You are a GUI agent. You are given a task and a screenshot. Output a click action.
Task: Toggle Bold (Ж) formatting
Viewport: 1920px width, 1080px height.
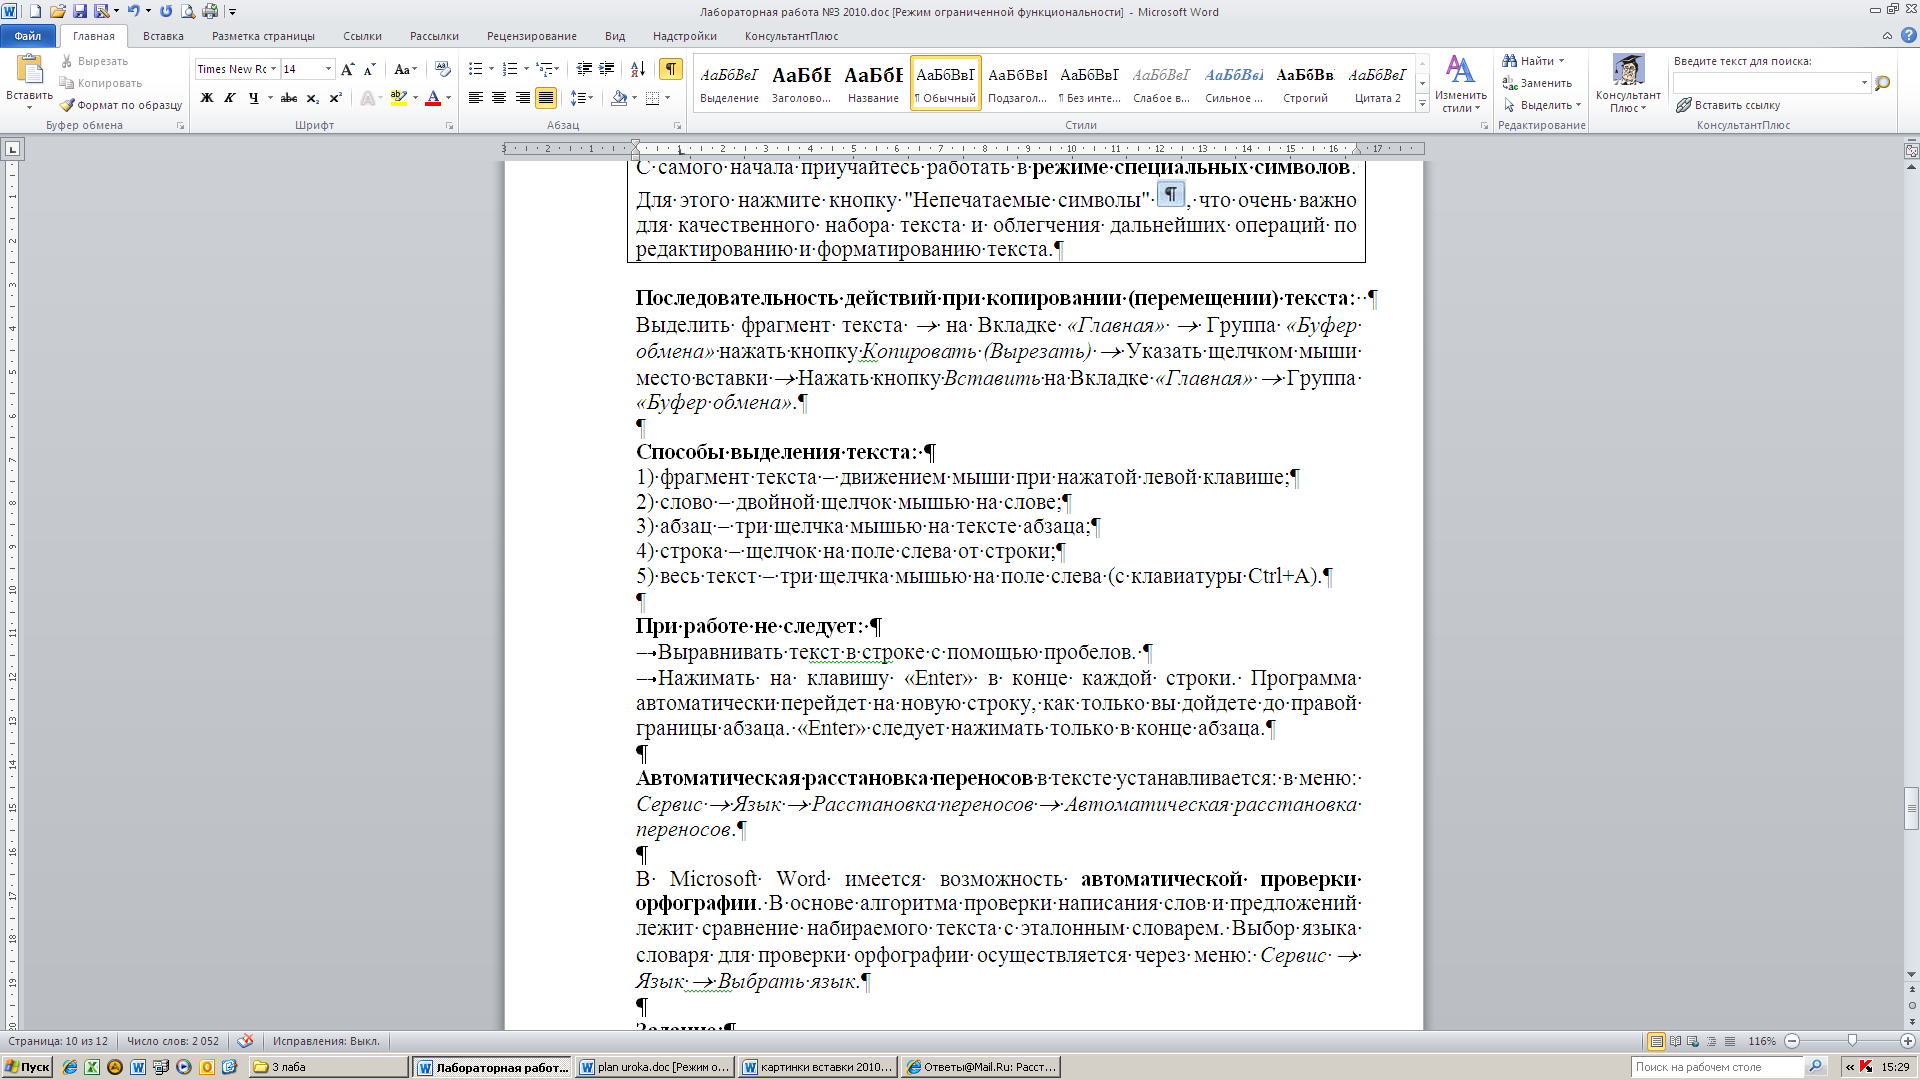point(207,98)
